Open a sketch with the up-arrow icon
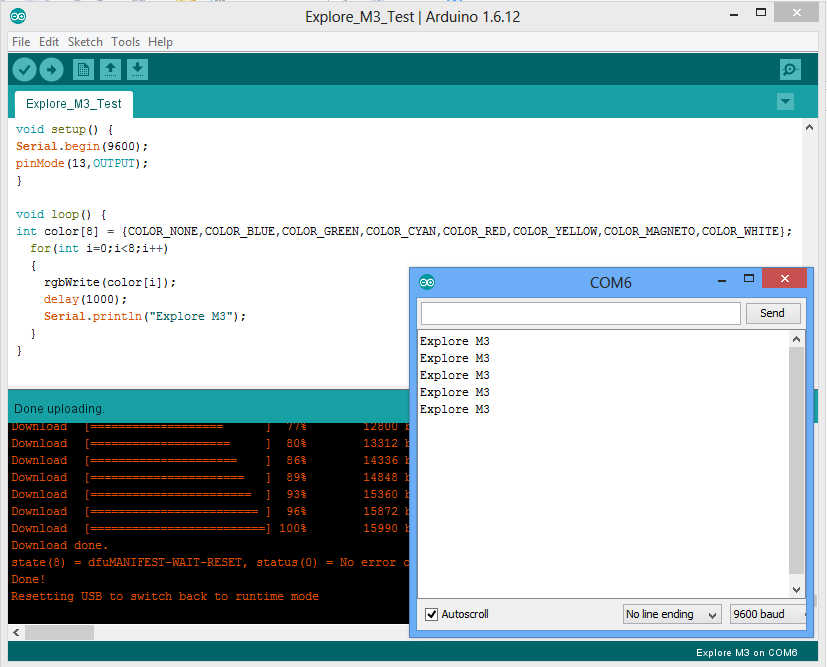The image size is (827, 667). point(110,70)
